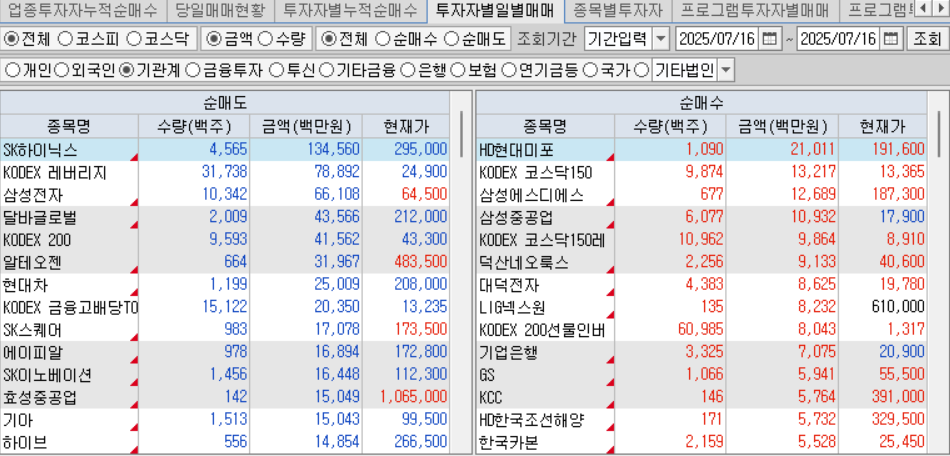The image size is (950, 456).
Task: Click the 순매수 table vertical scrollbar
Action: (939, 134)
